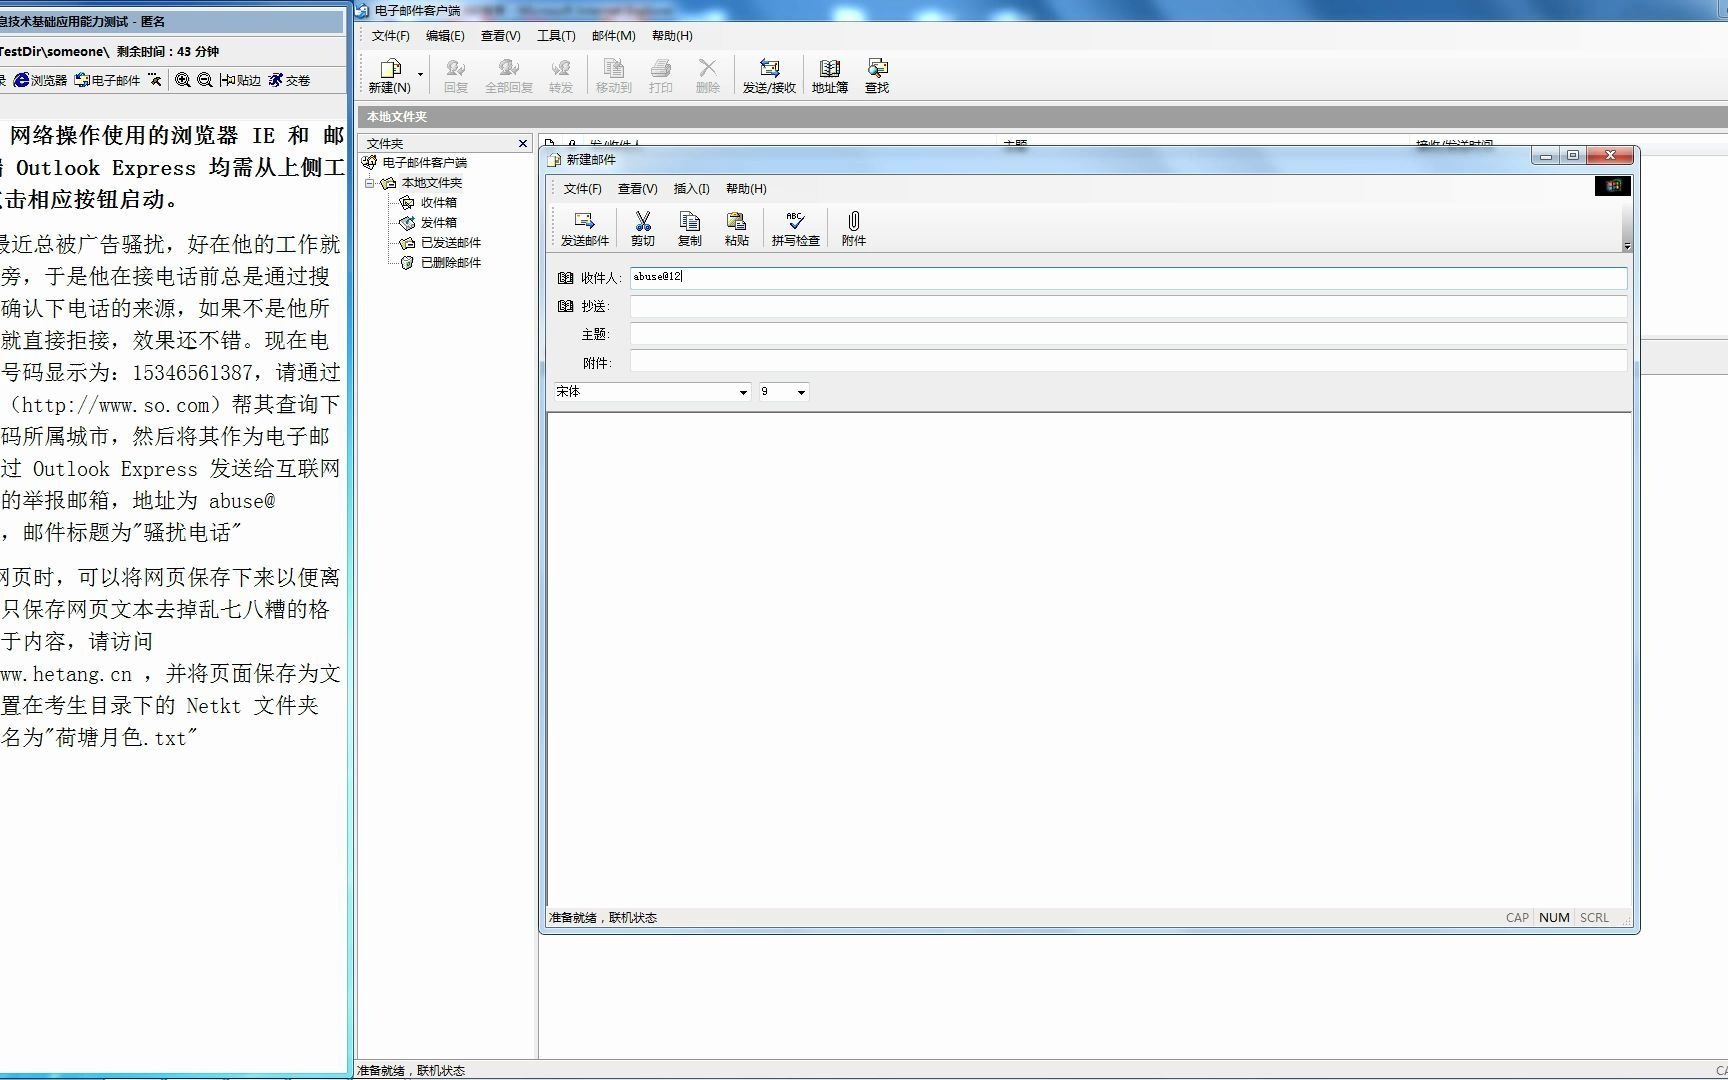
Task: Open the 邮件(M) menu
Action: [613, 35]
